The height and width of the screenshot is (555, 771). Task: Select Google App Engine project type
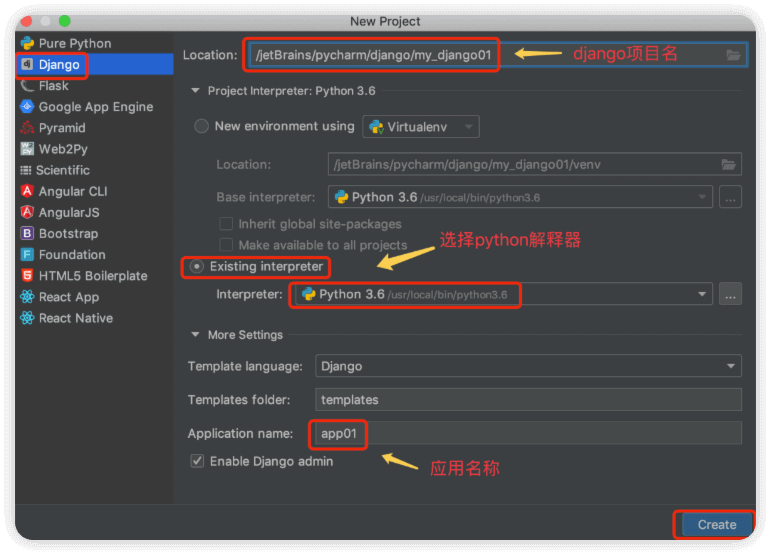click(94, 107)
